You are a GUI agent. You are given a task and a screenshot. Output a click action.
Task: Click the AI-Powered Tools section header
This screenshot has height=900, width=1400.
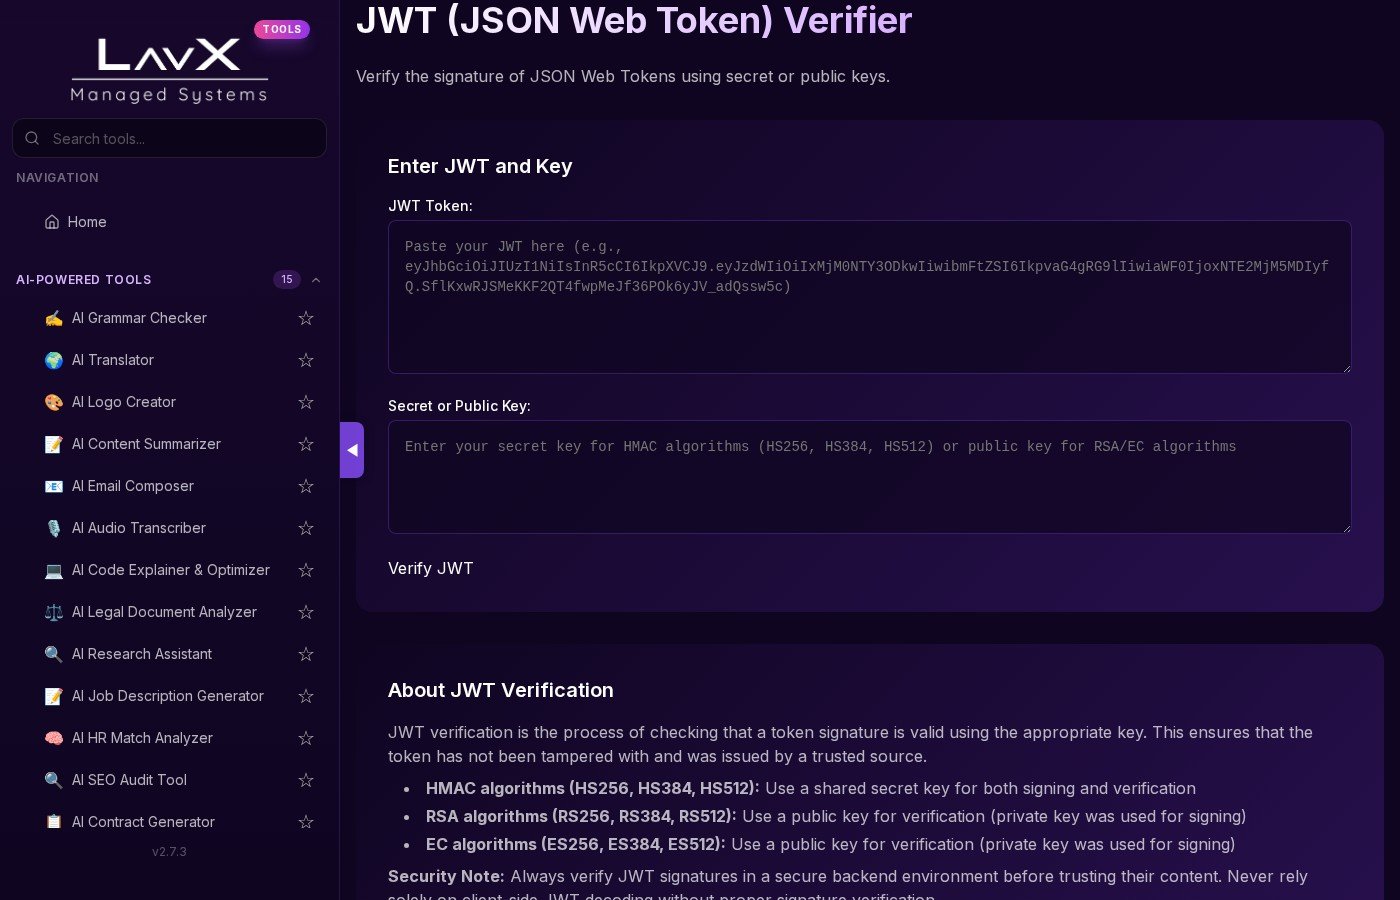[x=84, y=280]
